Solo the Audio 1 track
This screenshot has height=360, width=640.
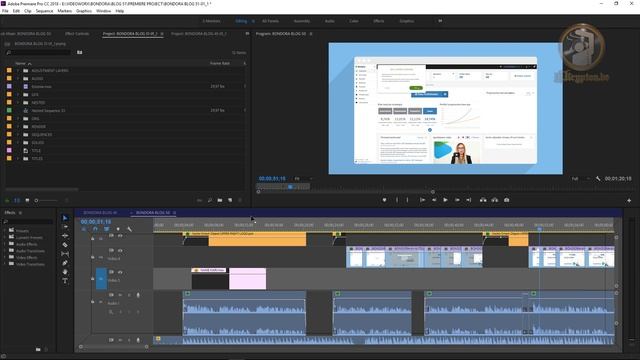click(x=129, y=295)
